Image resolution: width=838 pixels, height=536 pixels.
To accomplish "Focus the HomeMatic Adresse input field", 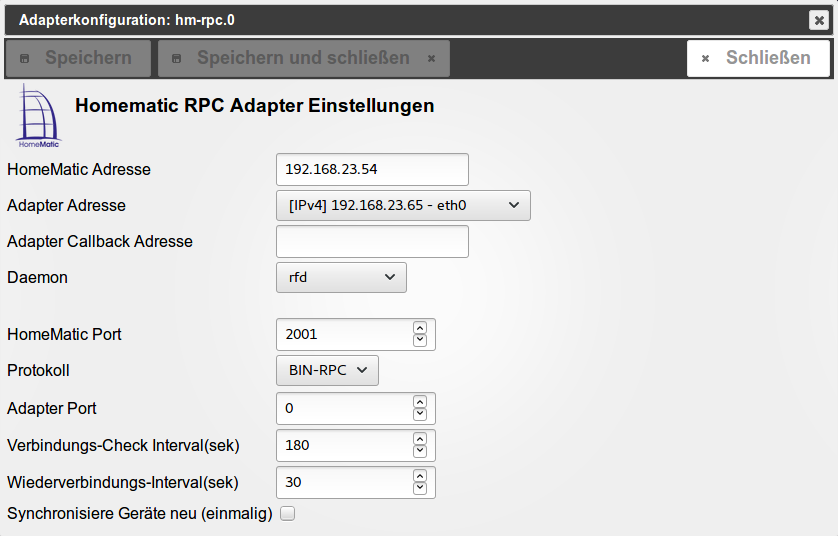I will (x=372, y=169).
